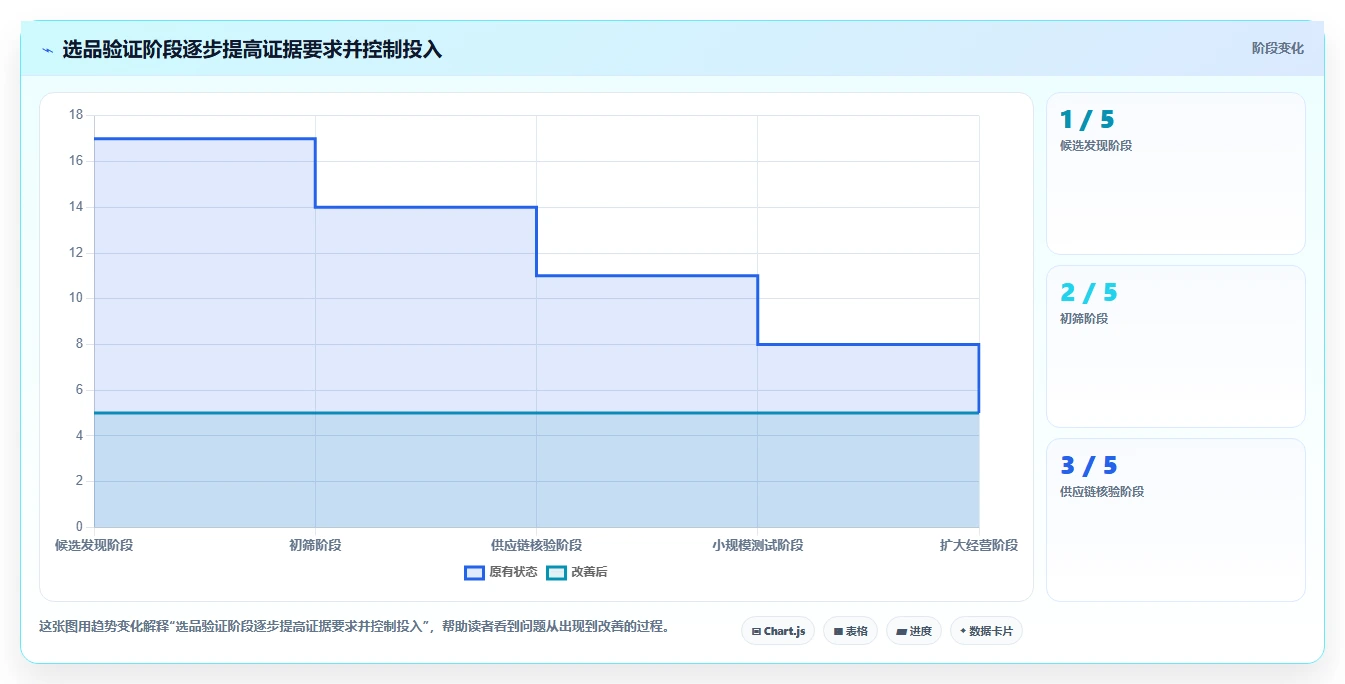Click the 表格 tag button
This screenshot has width=1345, height=684.
click(850, 631)
